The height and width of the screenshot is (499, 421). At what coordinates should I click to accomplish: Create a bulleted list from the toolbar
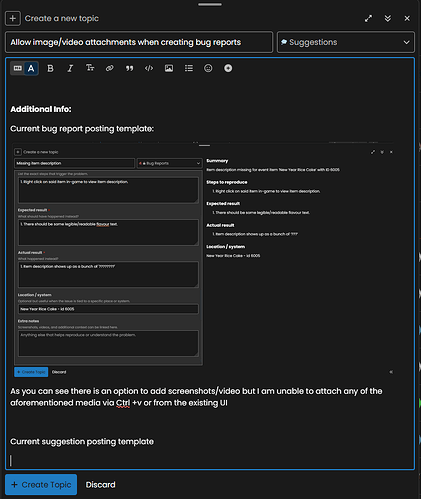pos(189,68)
